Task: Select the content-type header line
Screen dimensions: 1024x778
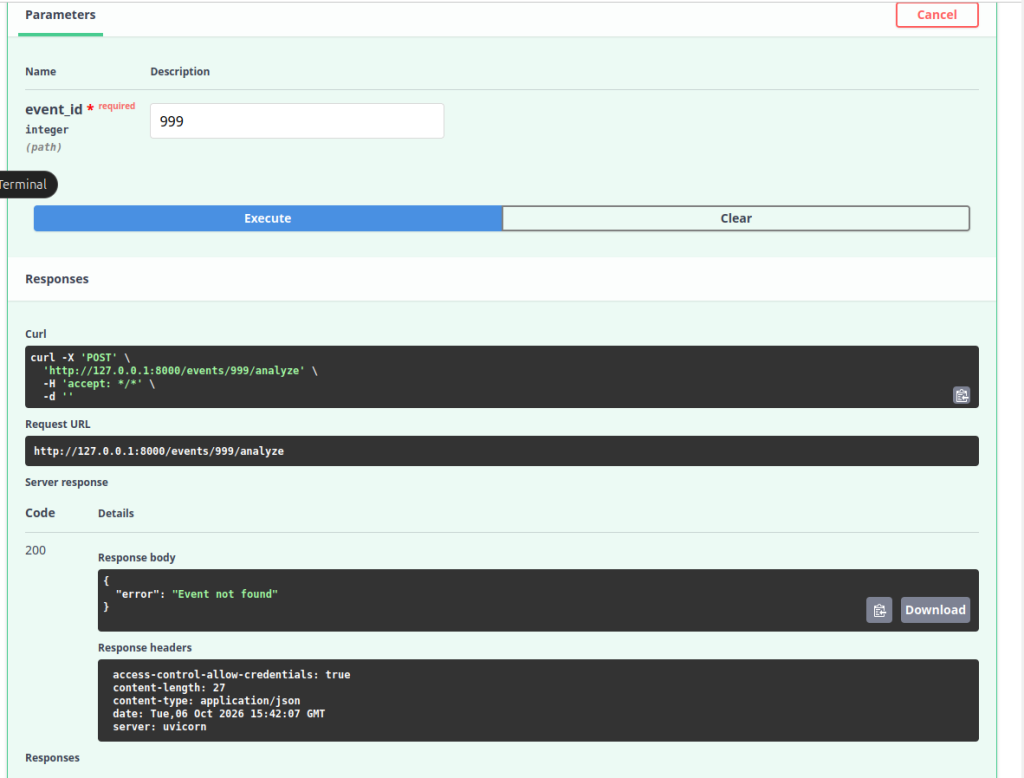Action: coord(206,700)
